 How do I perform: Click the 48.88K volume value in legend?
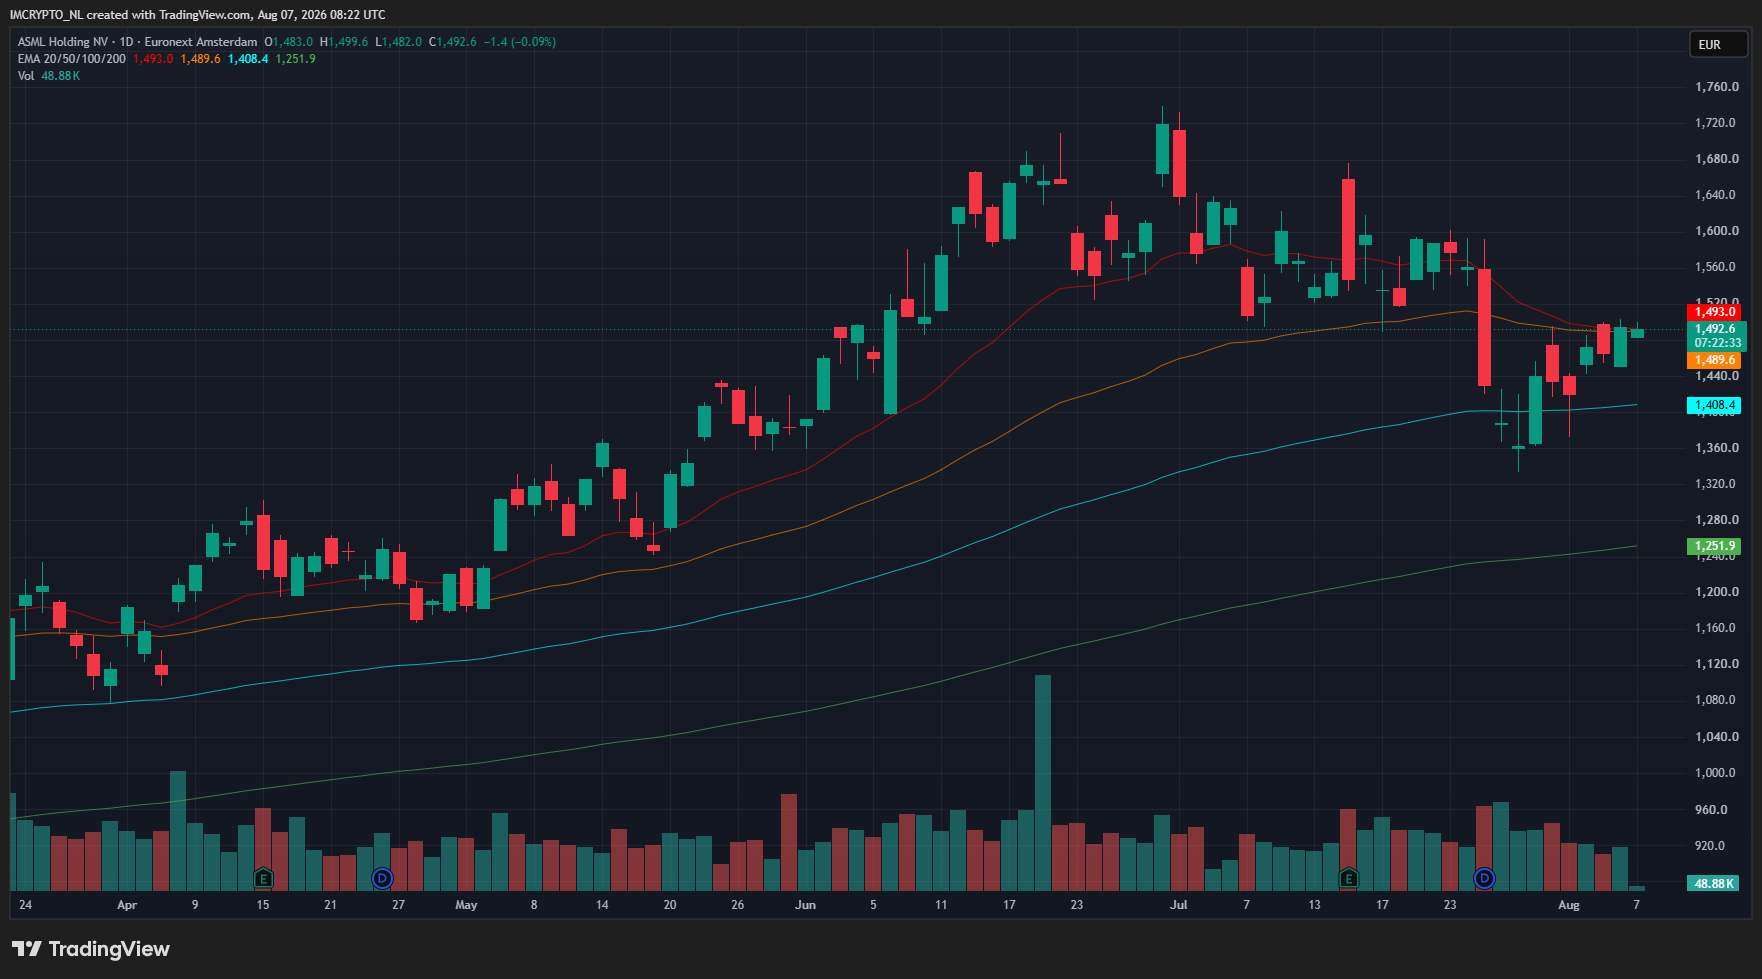click(x=61, y=76)
